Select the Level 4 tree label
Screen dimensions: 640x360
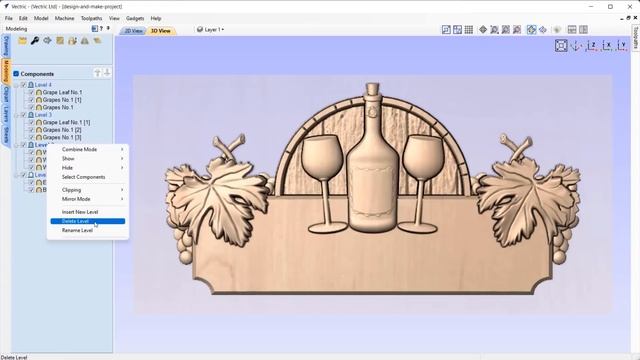click(x=43, y=85)
